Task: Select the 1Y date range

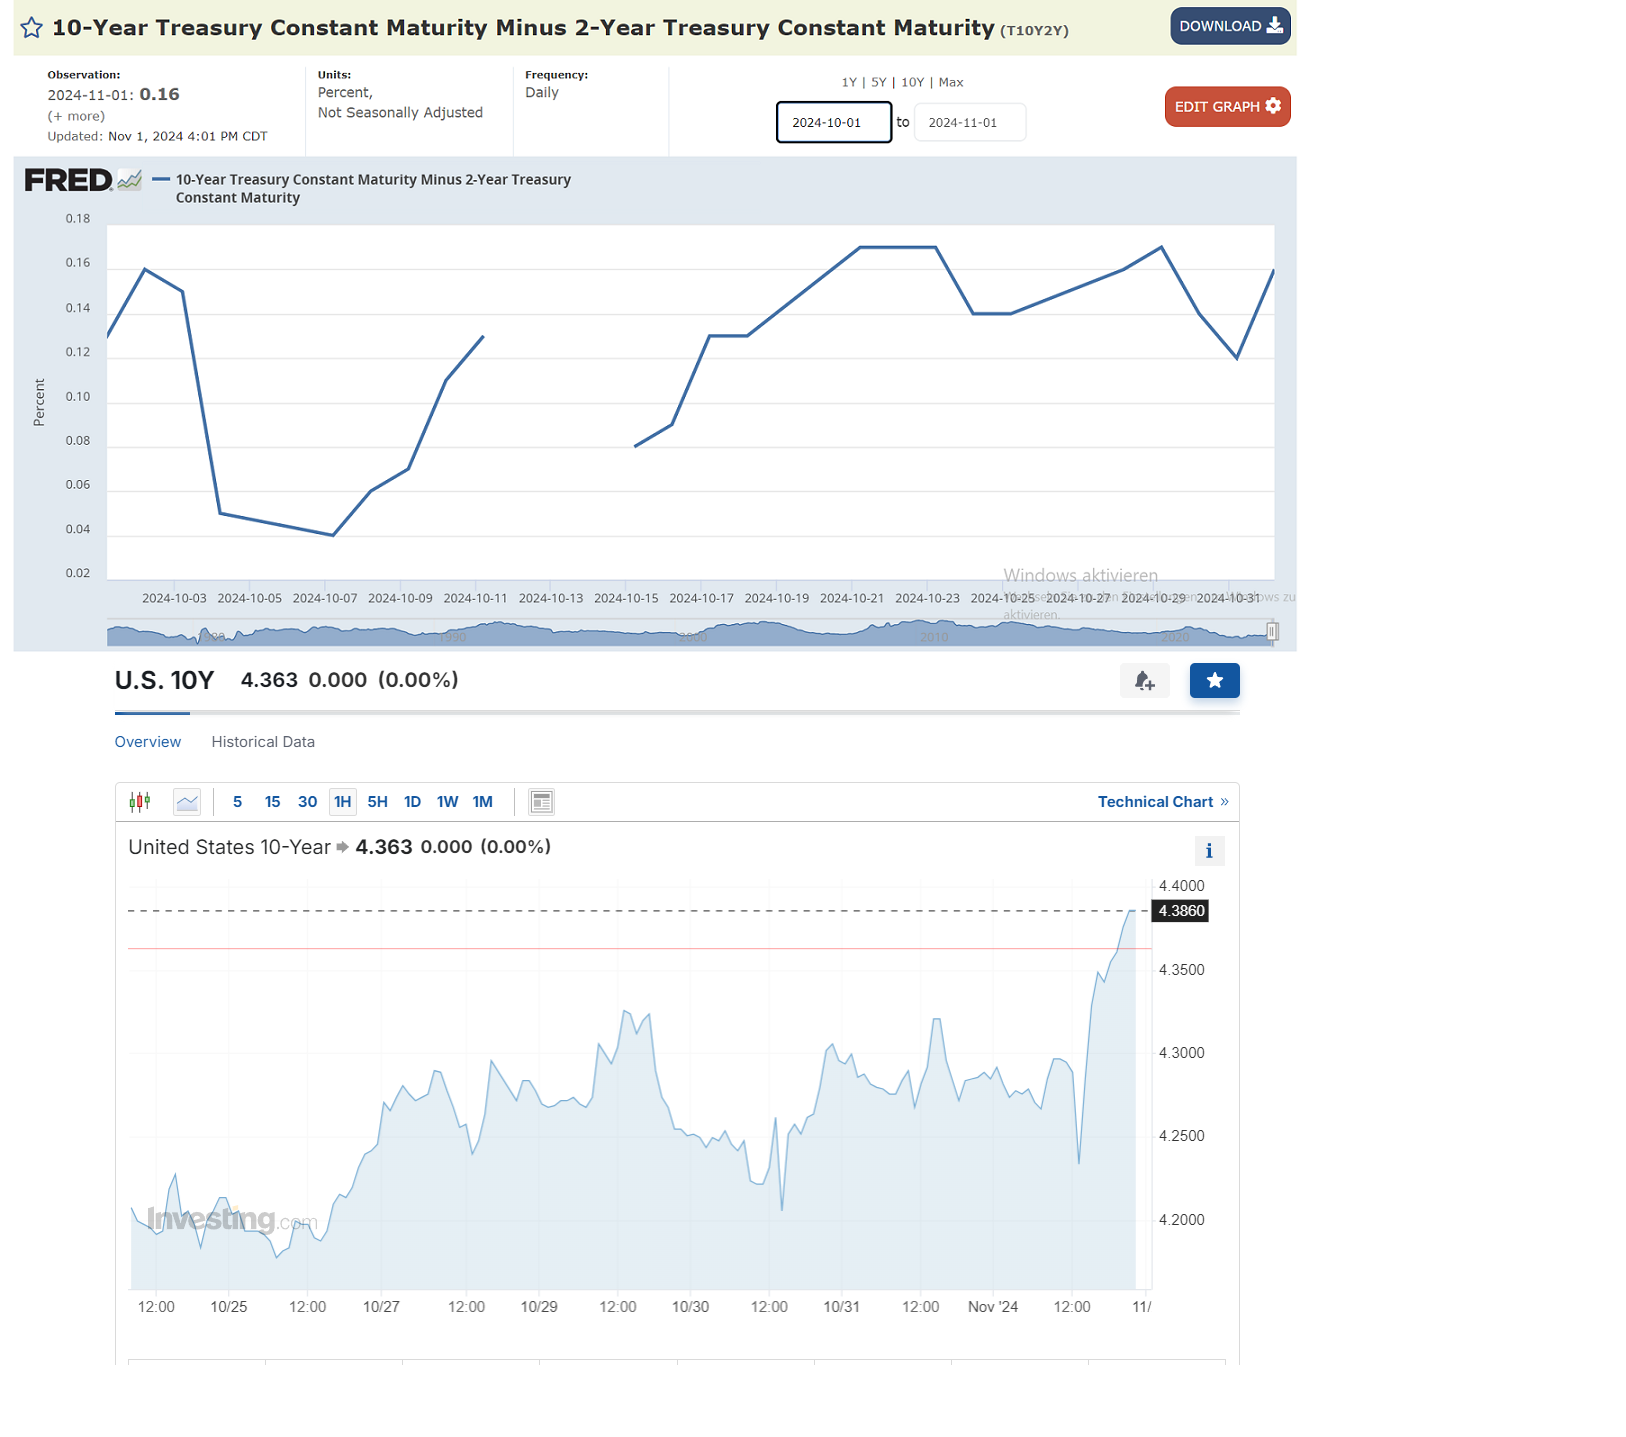Action: 848,83
